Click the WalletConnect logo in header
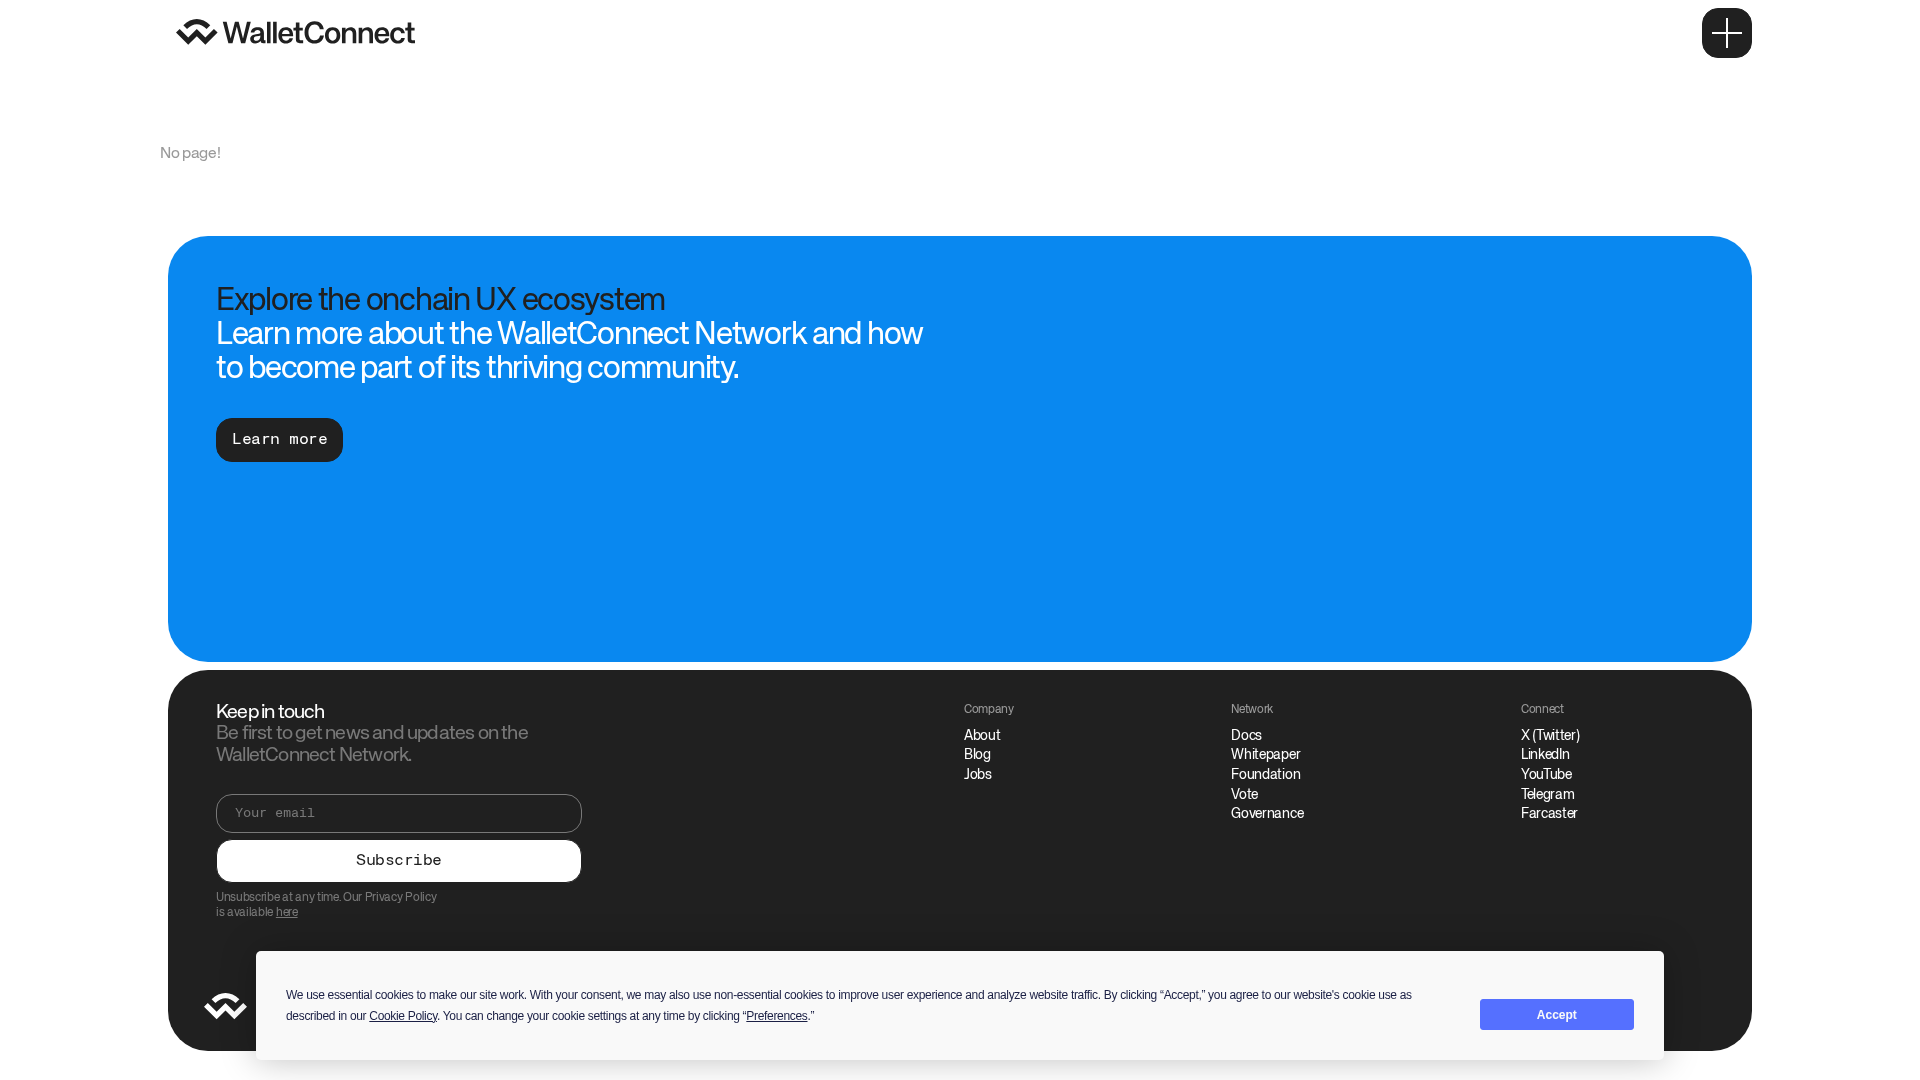Viewport: 1920px width, 1080px height. tap(295, 32)
